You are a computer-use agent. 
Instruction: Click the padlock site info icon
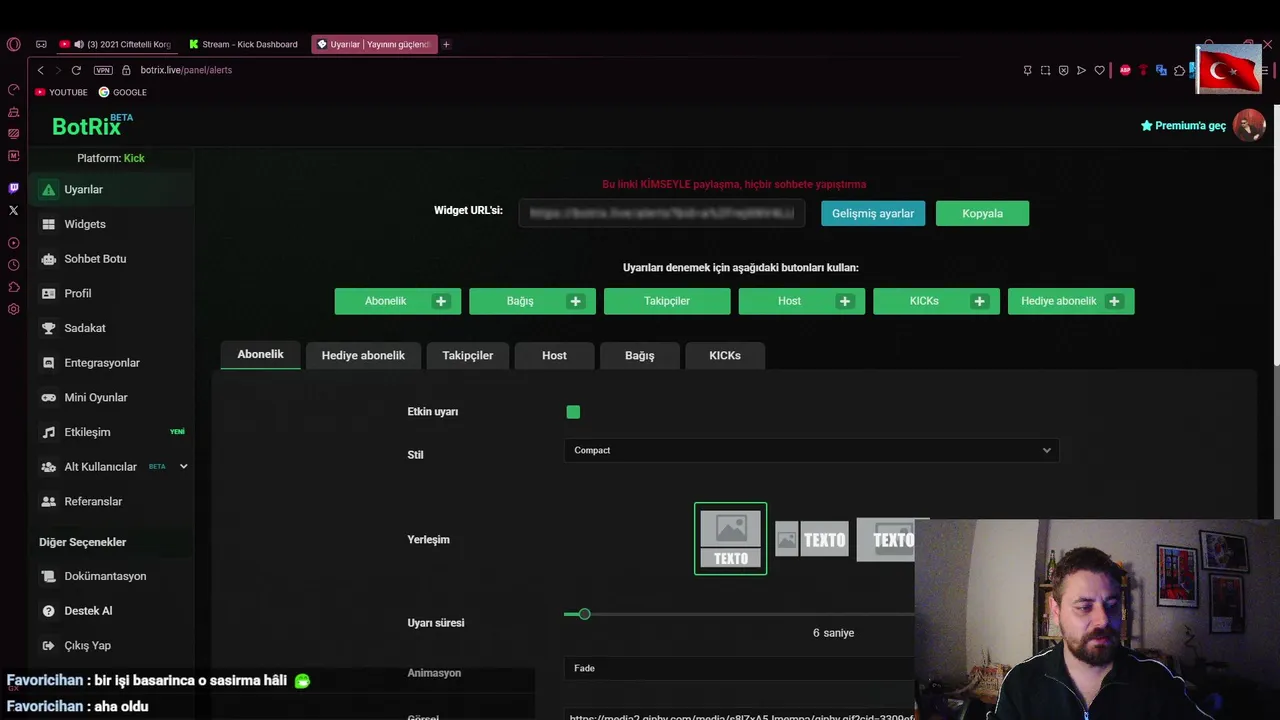click(x=126, y=70)
